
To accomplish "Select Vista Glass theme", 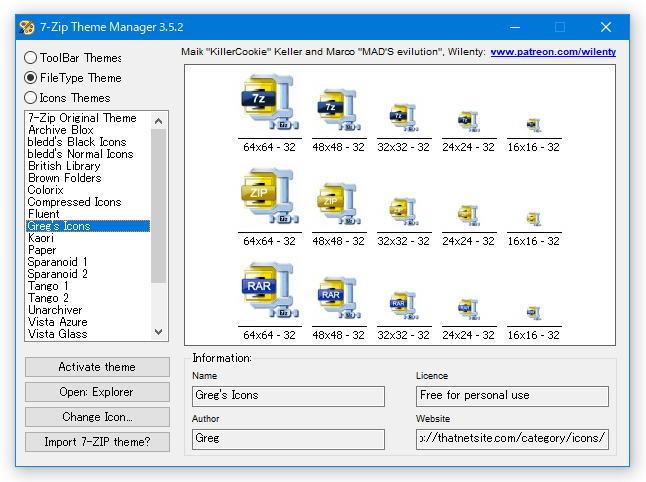I will click(88, 334).
